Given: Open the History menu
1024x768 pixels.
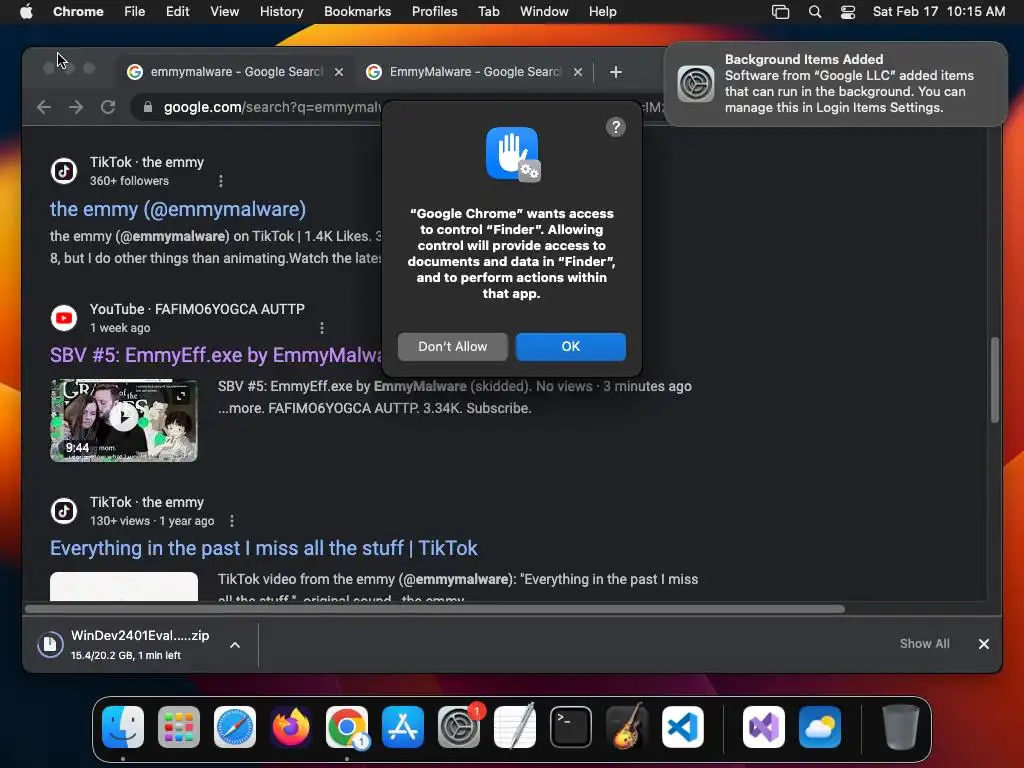Looking at the screenshot, I should (281, 12).
